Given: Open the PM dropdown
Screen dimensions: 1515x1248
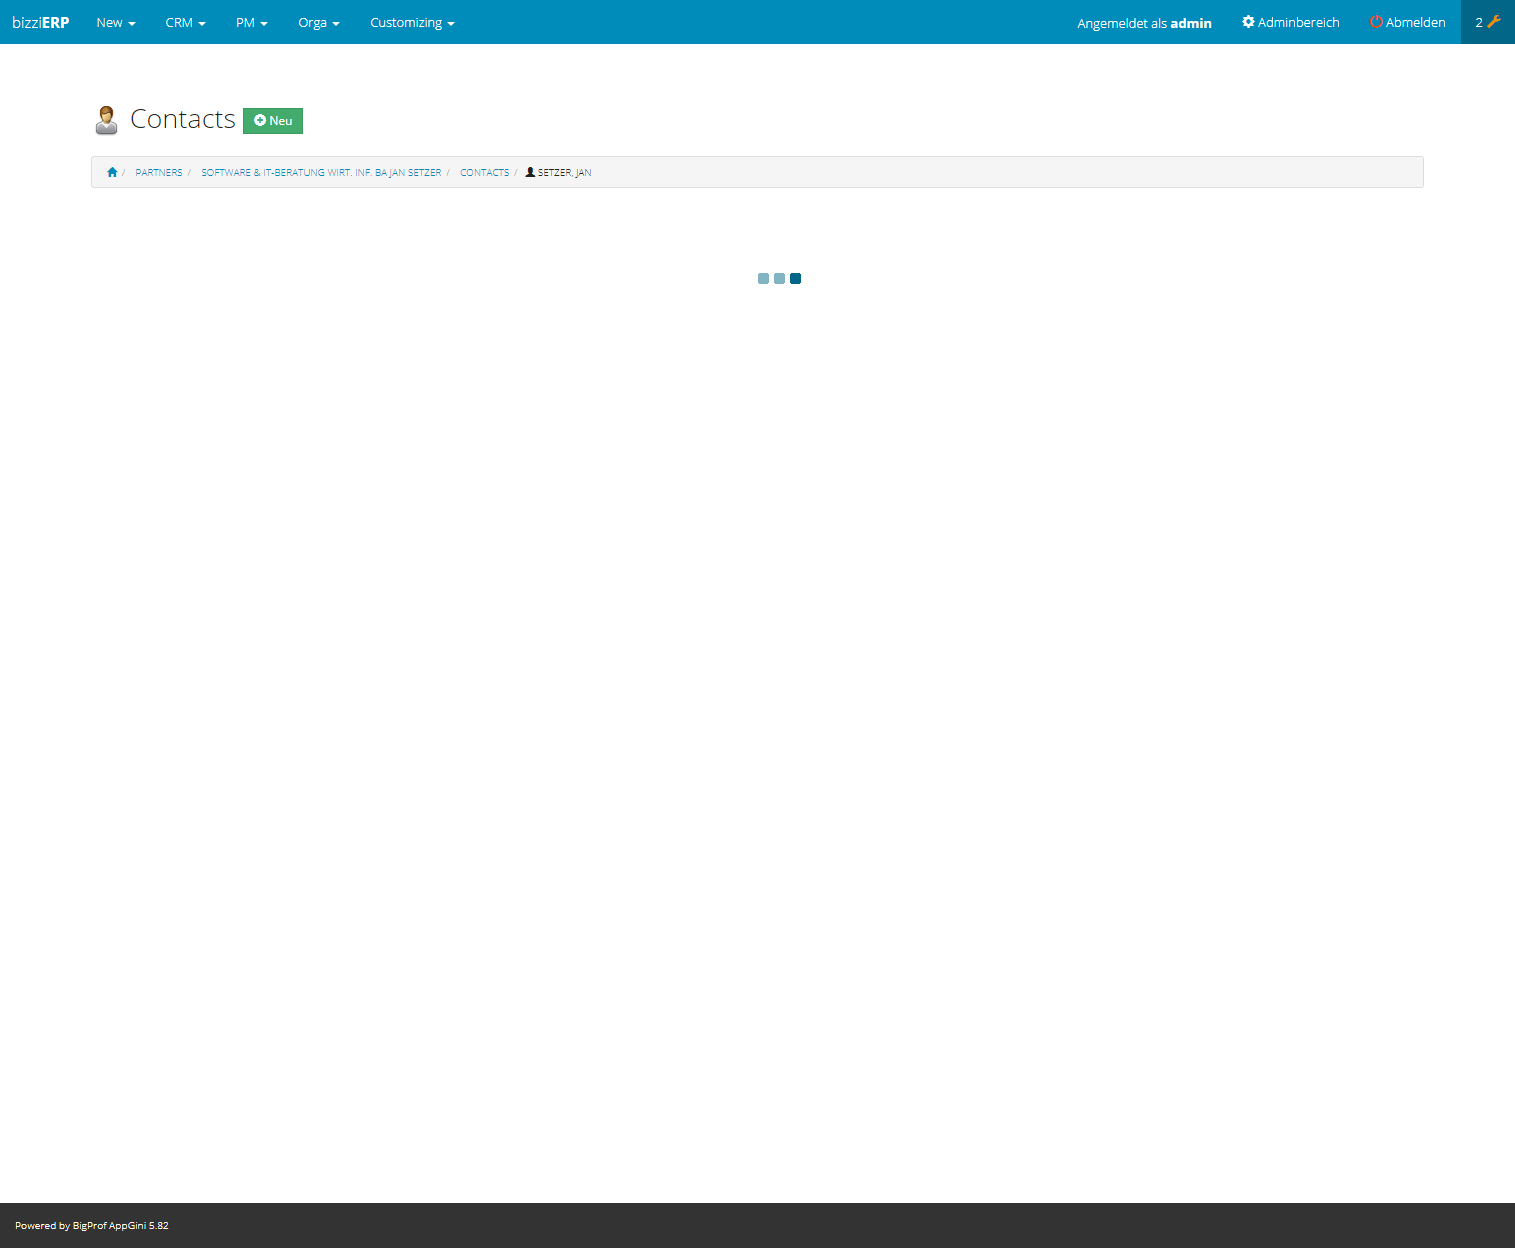Looking at the screenshot, I should [x=252, y=22].
